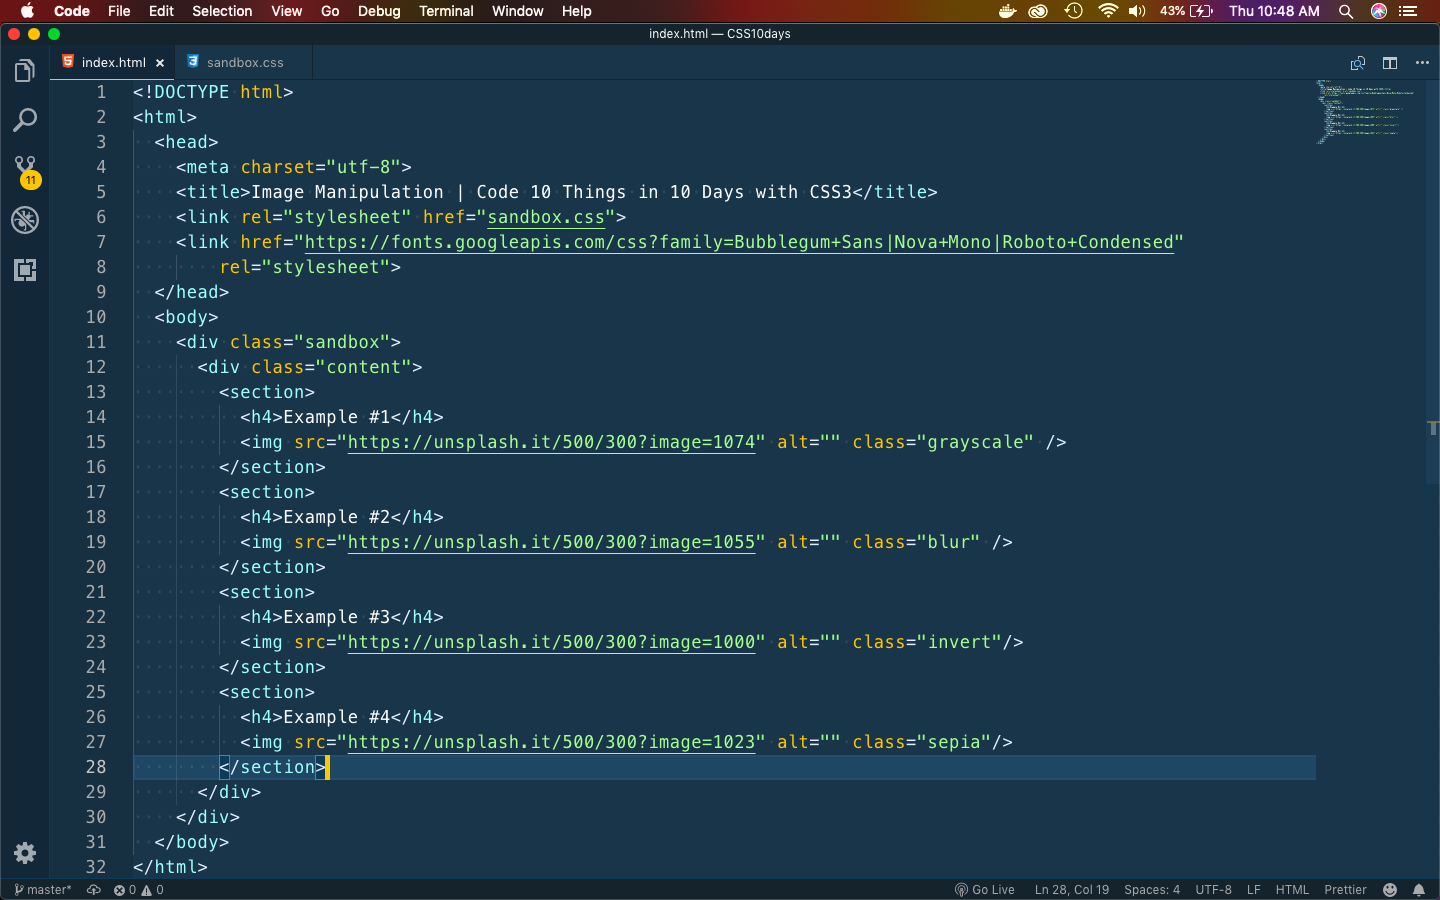The image size is (1440, 900).
Task: Change end of line sequence LF
Action: point(1254,890)
